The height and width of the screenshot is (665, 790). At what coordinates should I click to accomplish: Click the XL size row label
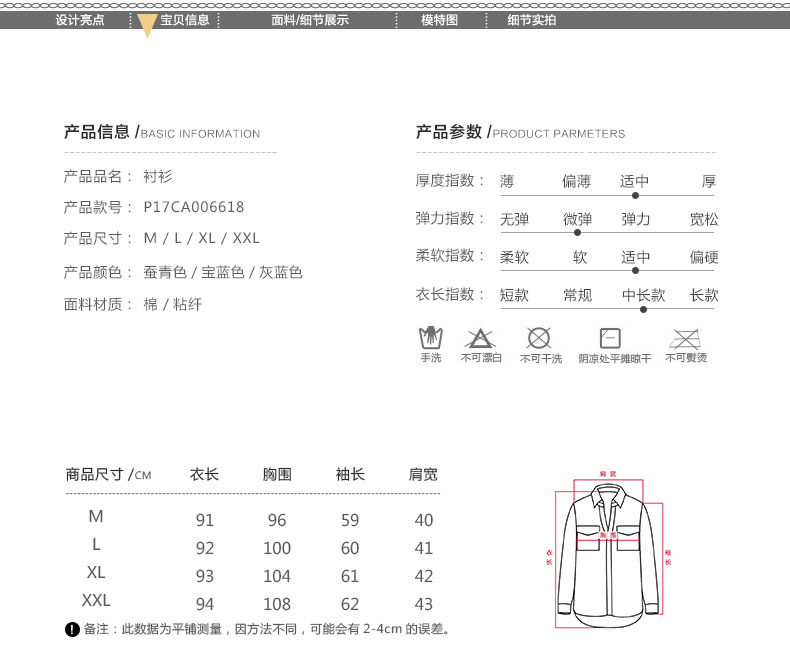(96, 572)
